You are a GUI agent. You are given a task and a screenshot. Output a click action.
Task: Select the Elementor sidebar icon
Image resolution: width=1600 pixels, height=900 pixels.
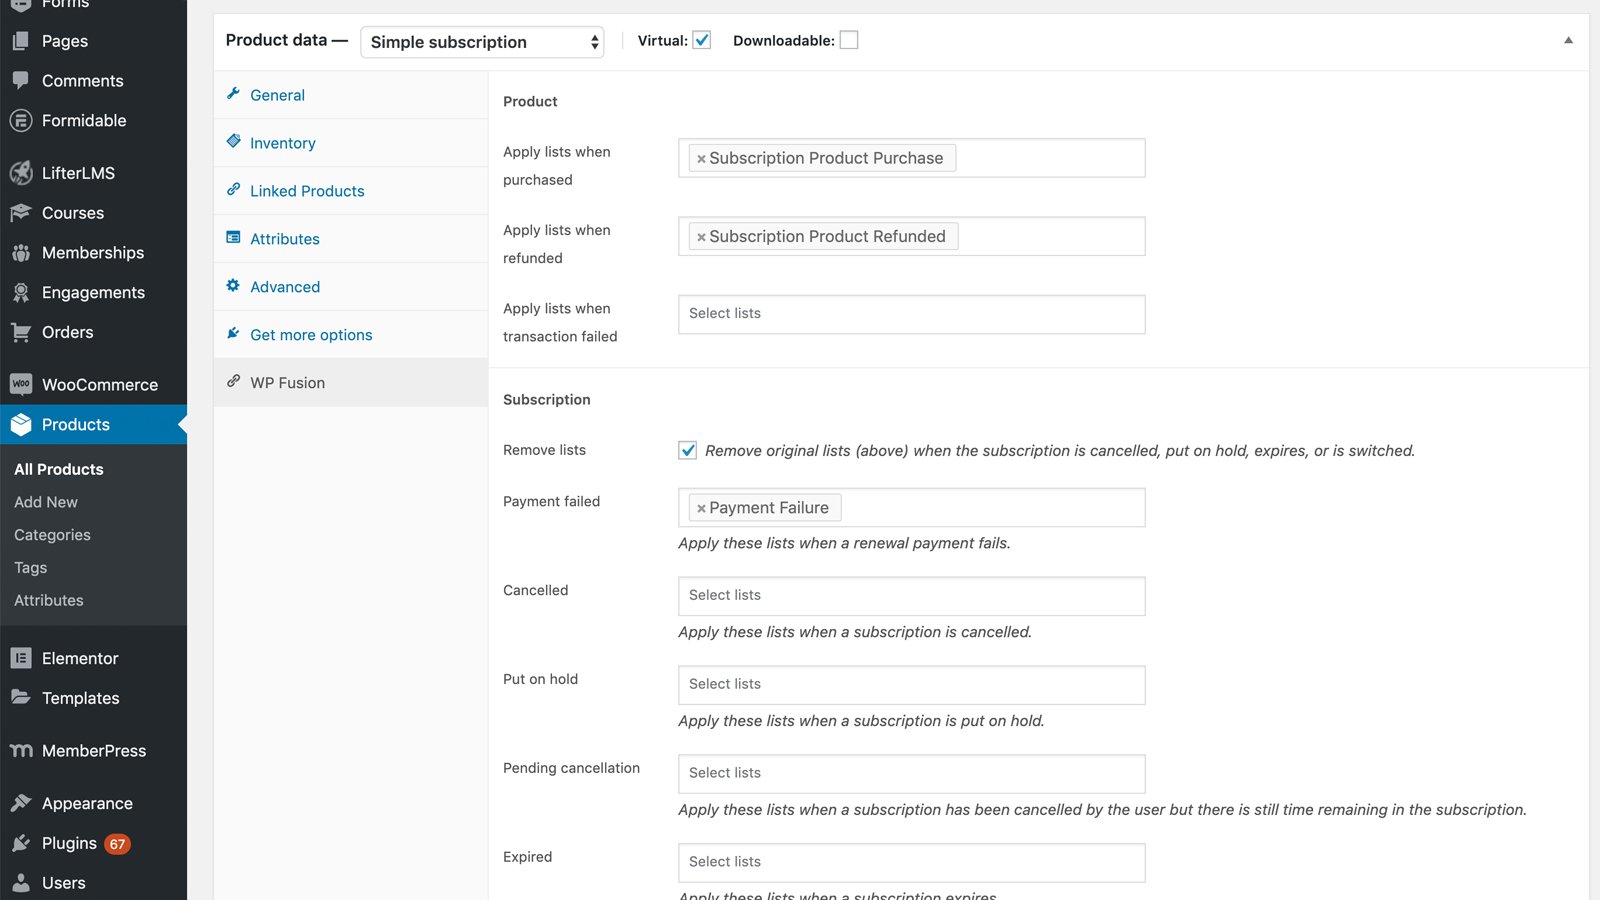click(x=21, y=658)
